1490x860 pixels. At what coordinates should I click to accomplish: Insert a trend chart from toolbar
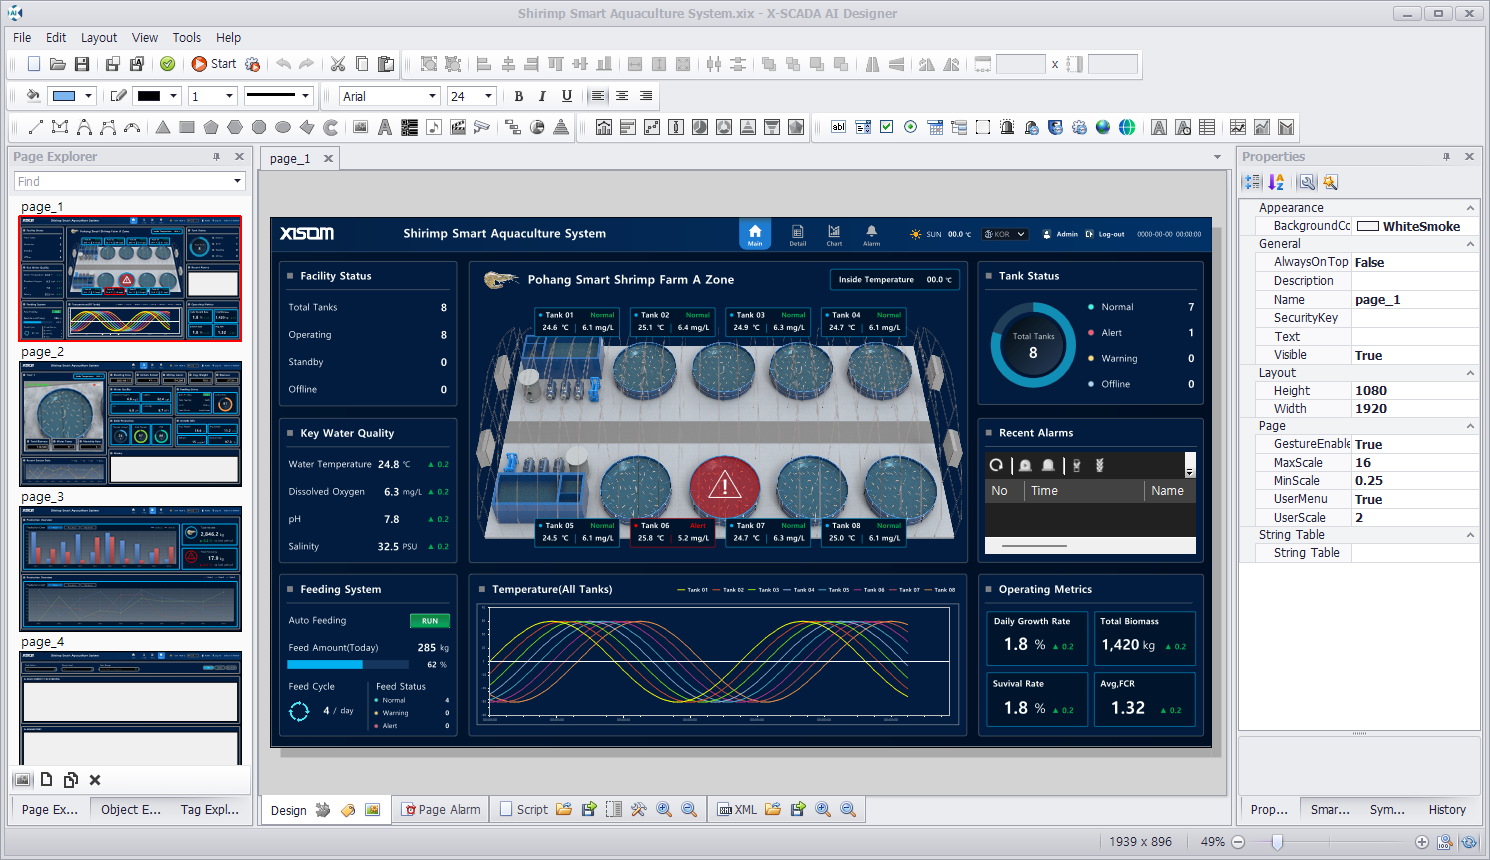[x=1238, y=127]
